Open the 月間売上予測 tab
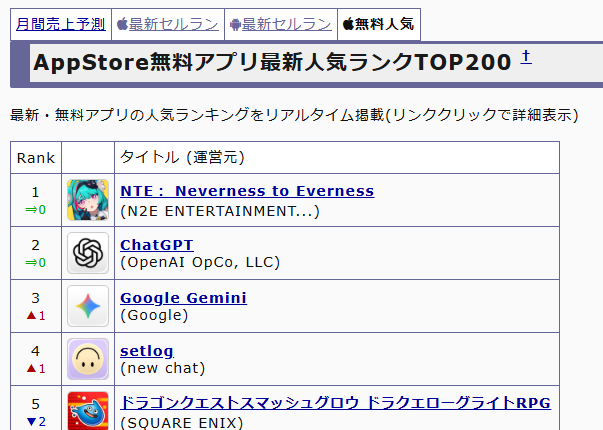This screenshot has height=430, width=603. coord(60,24)
